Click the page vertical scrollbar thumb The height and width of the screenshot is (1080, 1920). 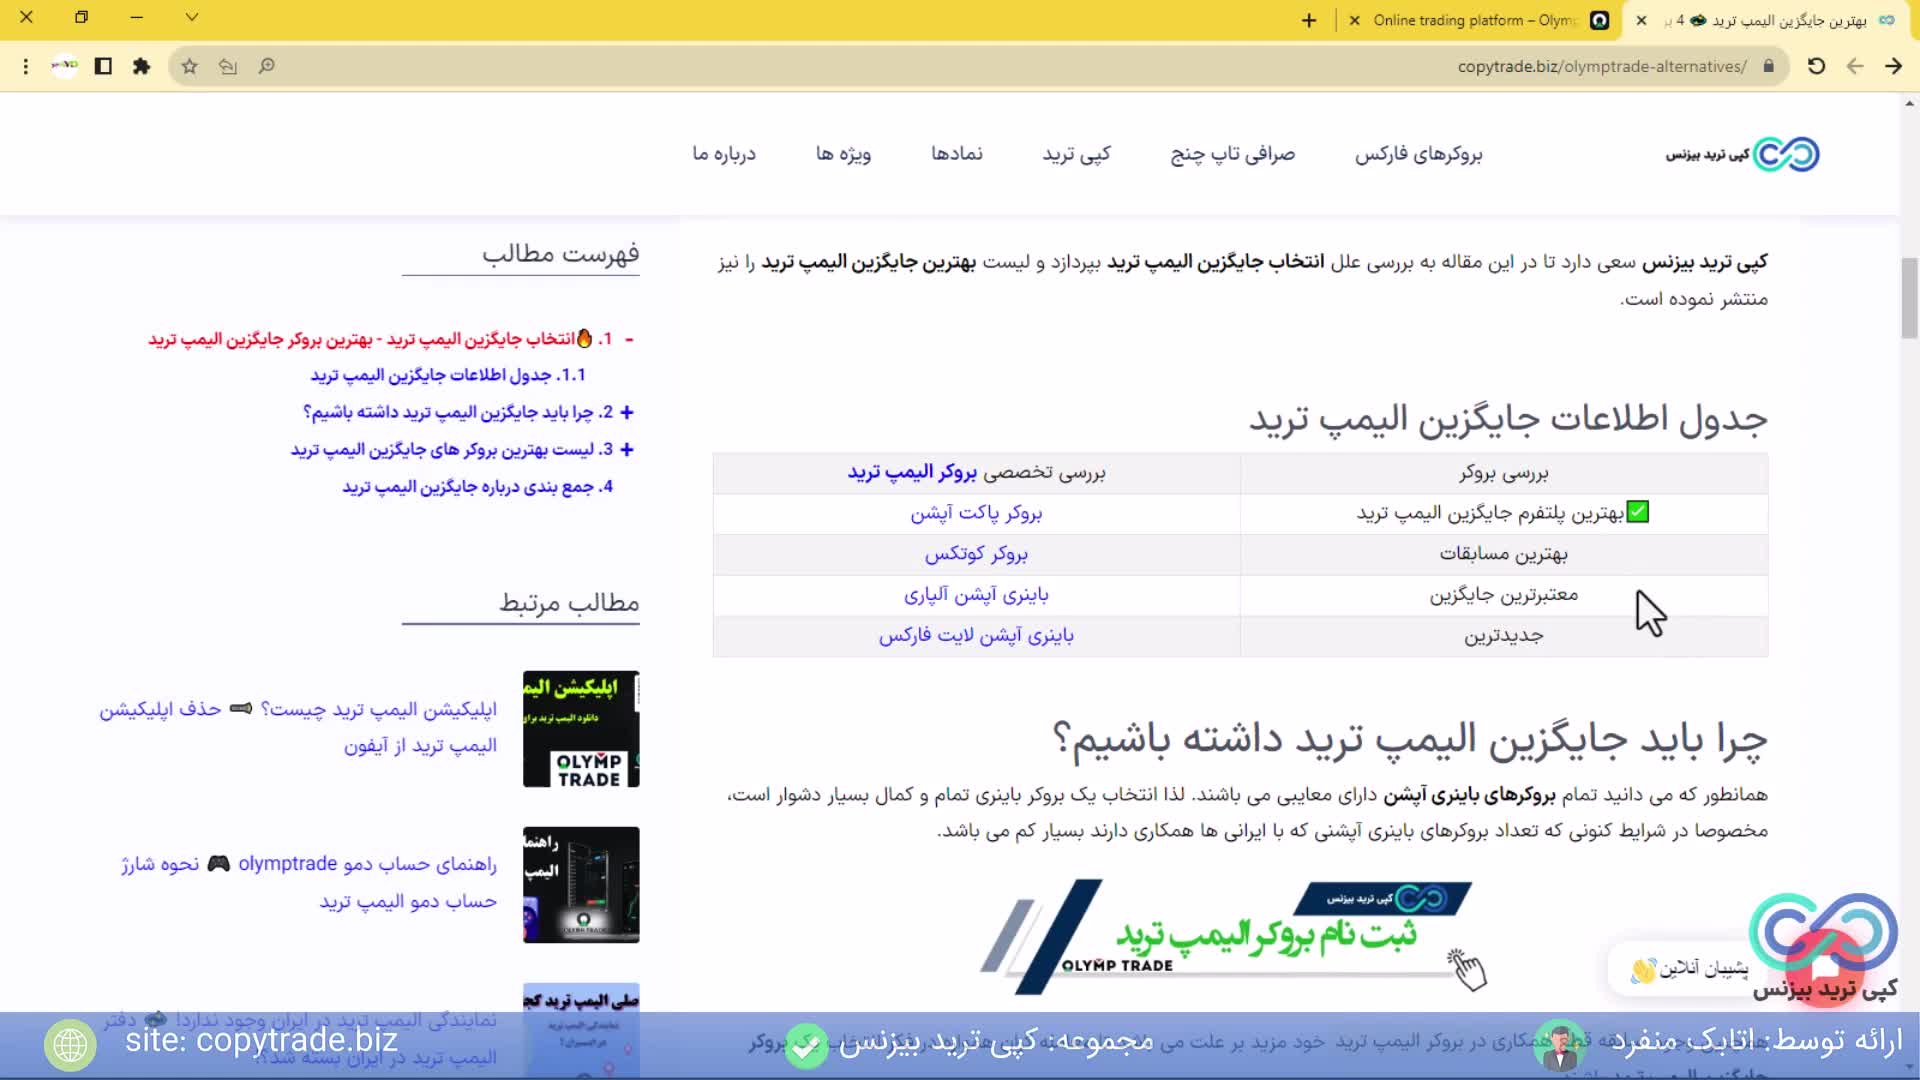[1909, 298]
